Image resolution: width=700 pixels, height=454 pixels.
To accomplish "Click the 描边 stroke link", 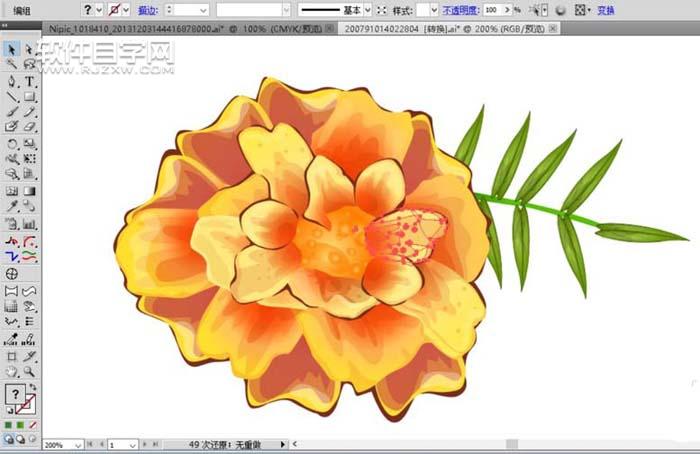I will click(147, 9).
